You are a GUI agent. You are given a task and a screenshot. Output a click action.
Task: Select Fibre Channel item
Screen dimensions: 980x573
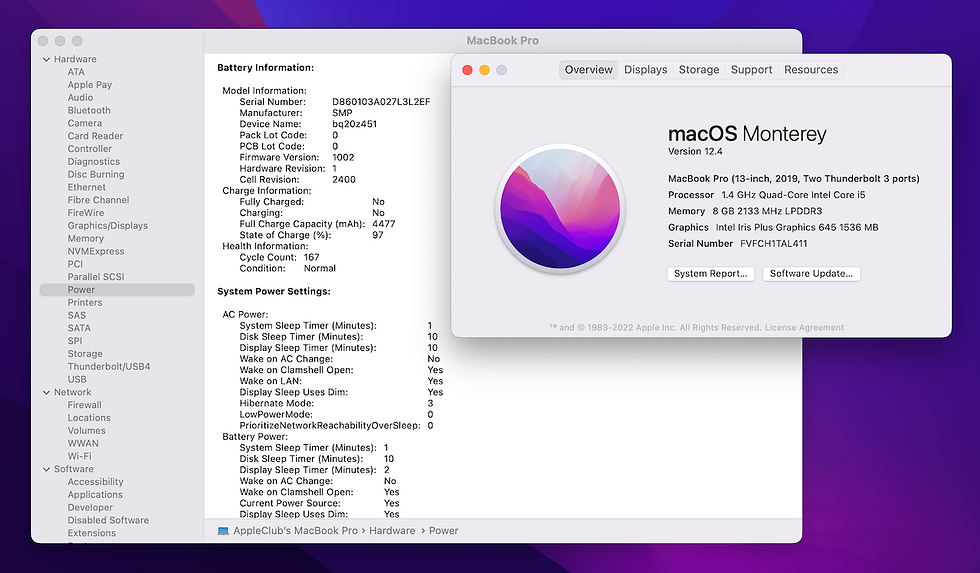(98, 200)
